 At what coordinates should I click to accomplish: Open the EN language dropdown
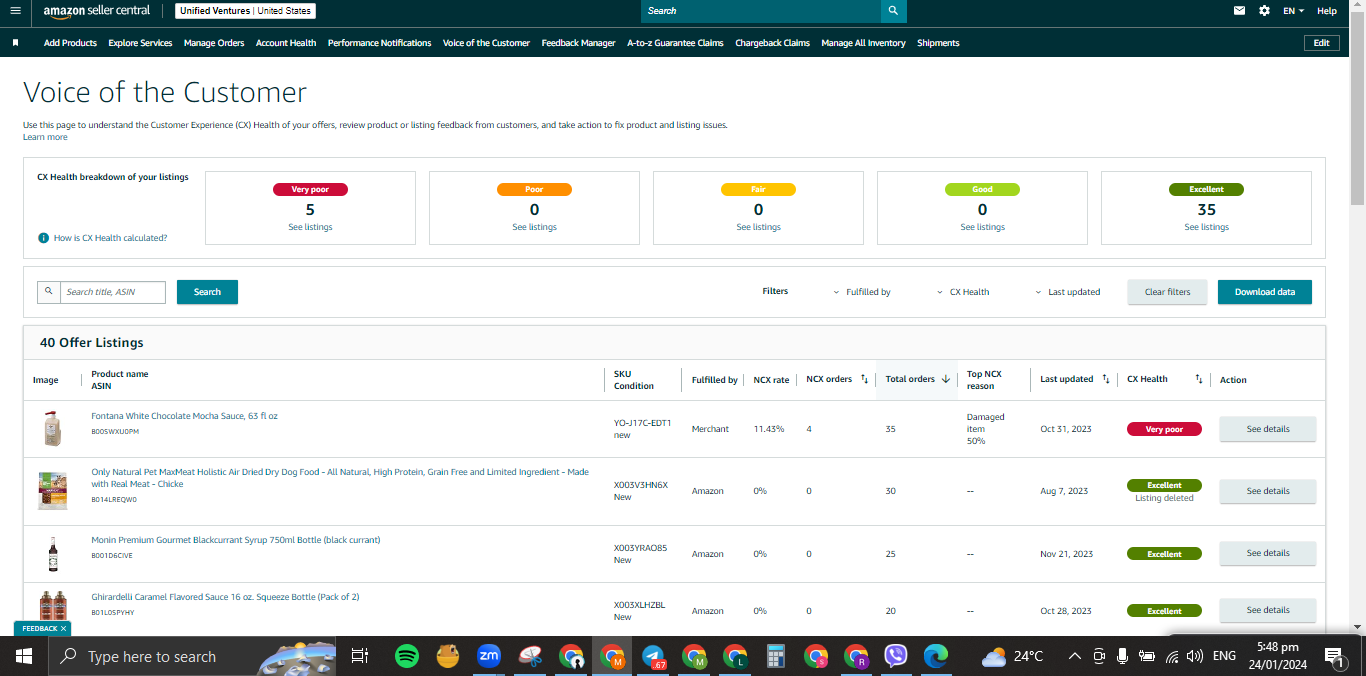pyautogui.click(x=1294, y=11)
